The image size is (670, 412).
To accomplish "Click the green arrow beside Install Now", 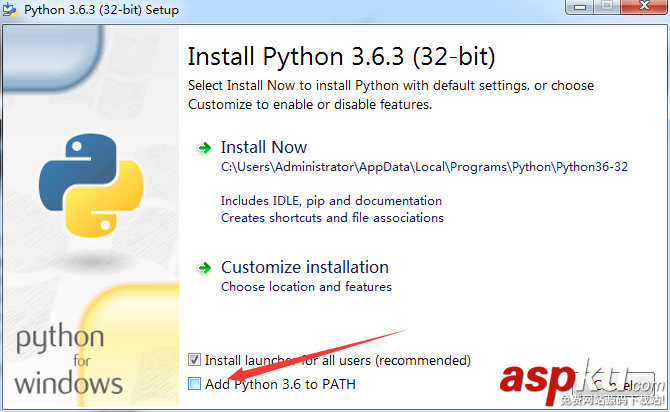I will tap(204, 148).
